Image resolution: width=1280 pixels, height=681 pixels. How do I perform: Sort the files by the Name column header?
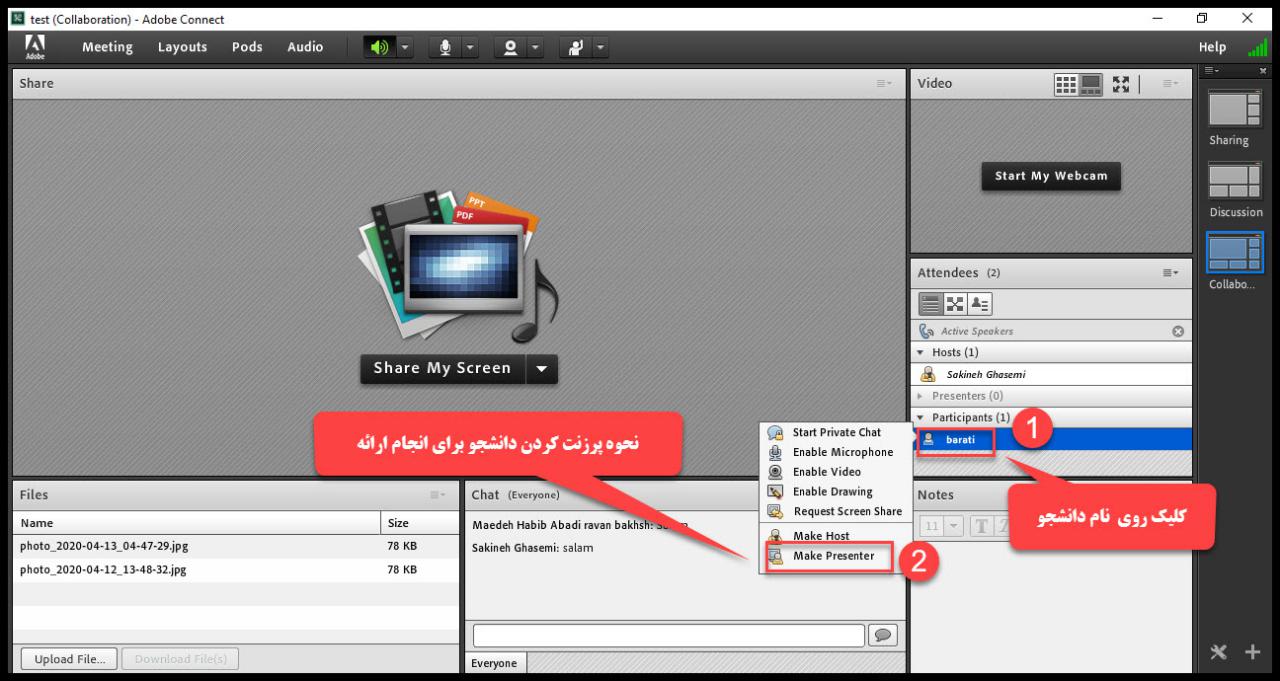tap(196, 523)
